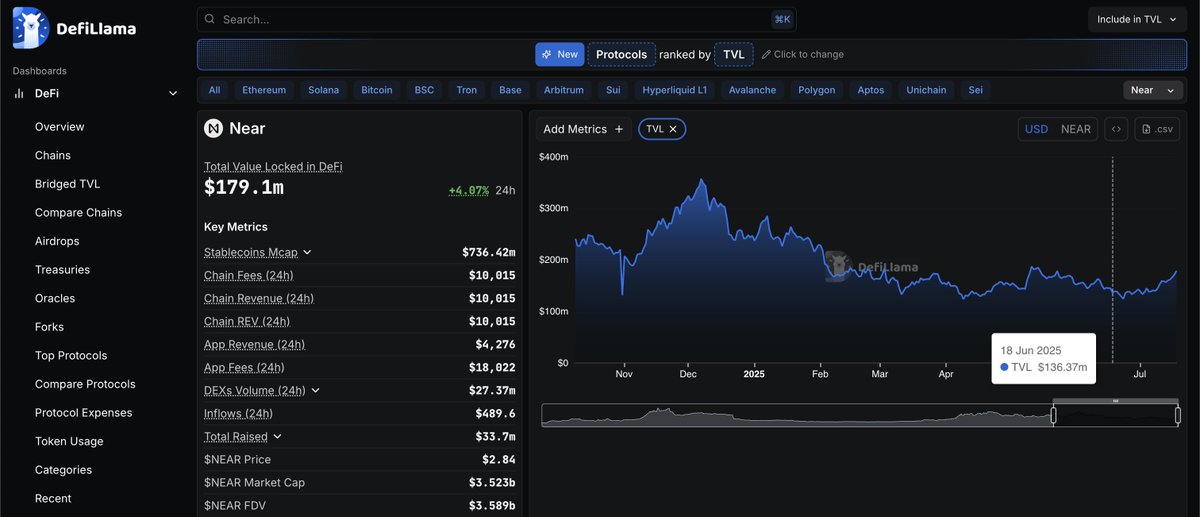The width and height of the screenshot is (1200, 517).
Task: Open Compare Protocols in the sidebar
Action: pos(85,384)
